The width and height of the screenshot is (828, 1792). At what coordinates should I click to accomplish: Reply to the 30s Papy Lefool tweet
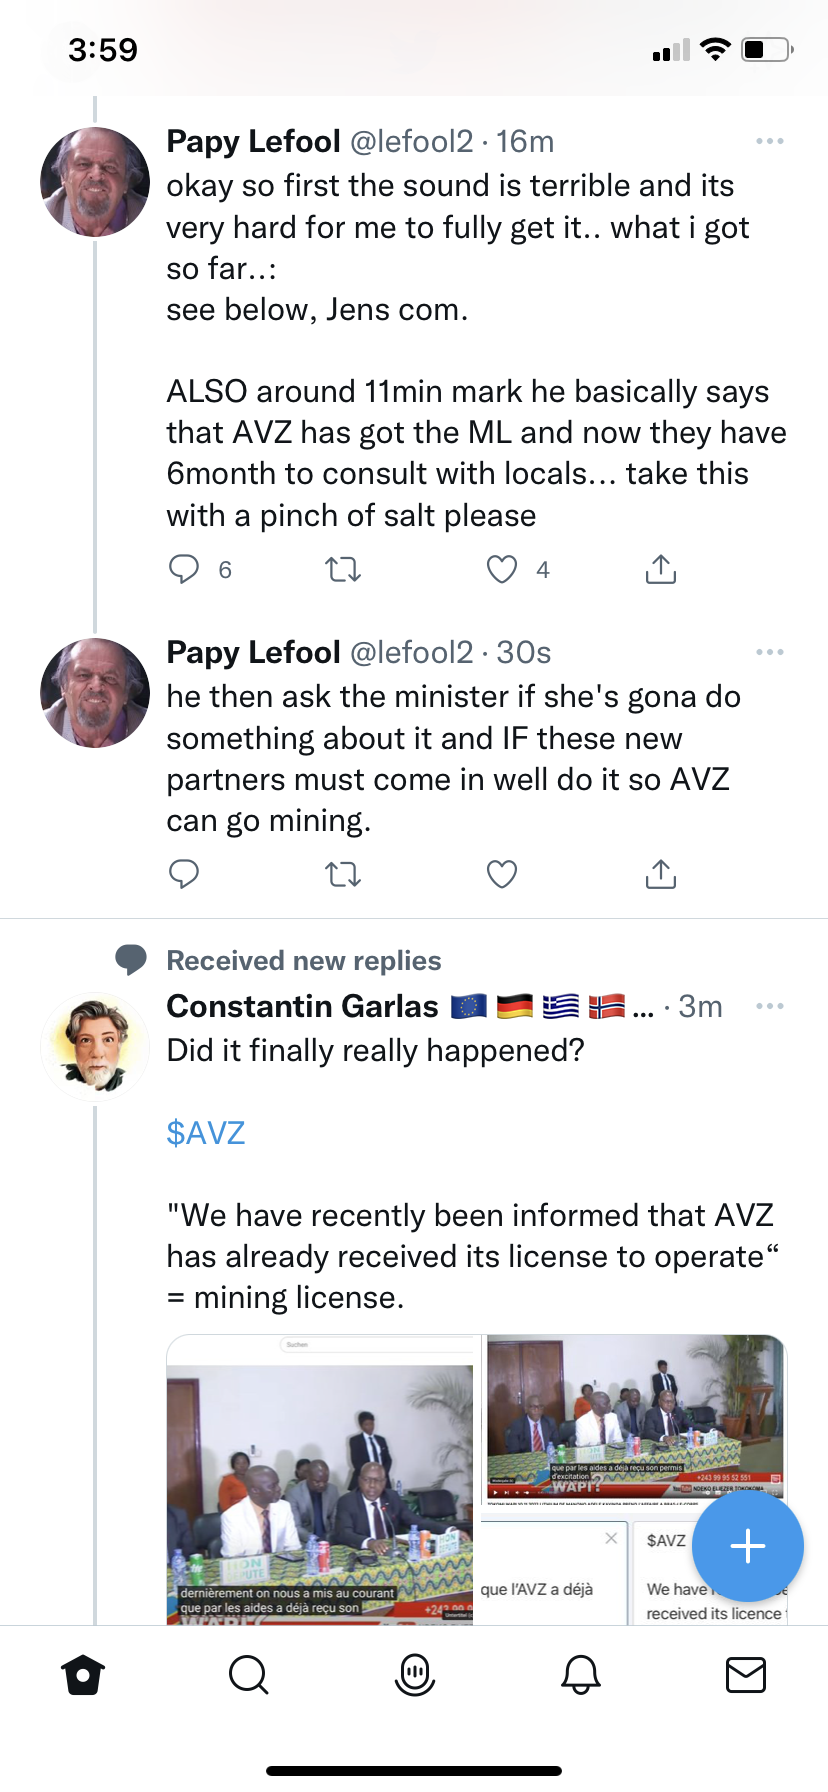pos(184,874)
